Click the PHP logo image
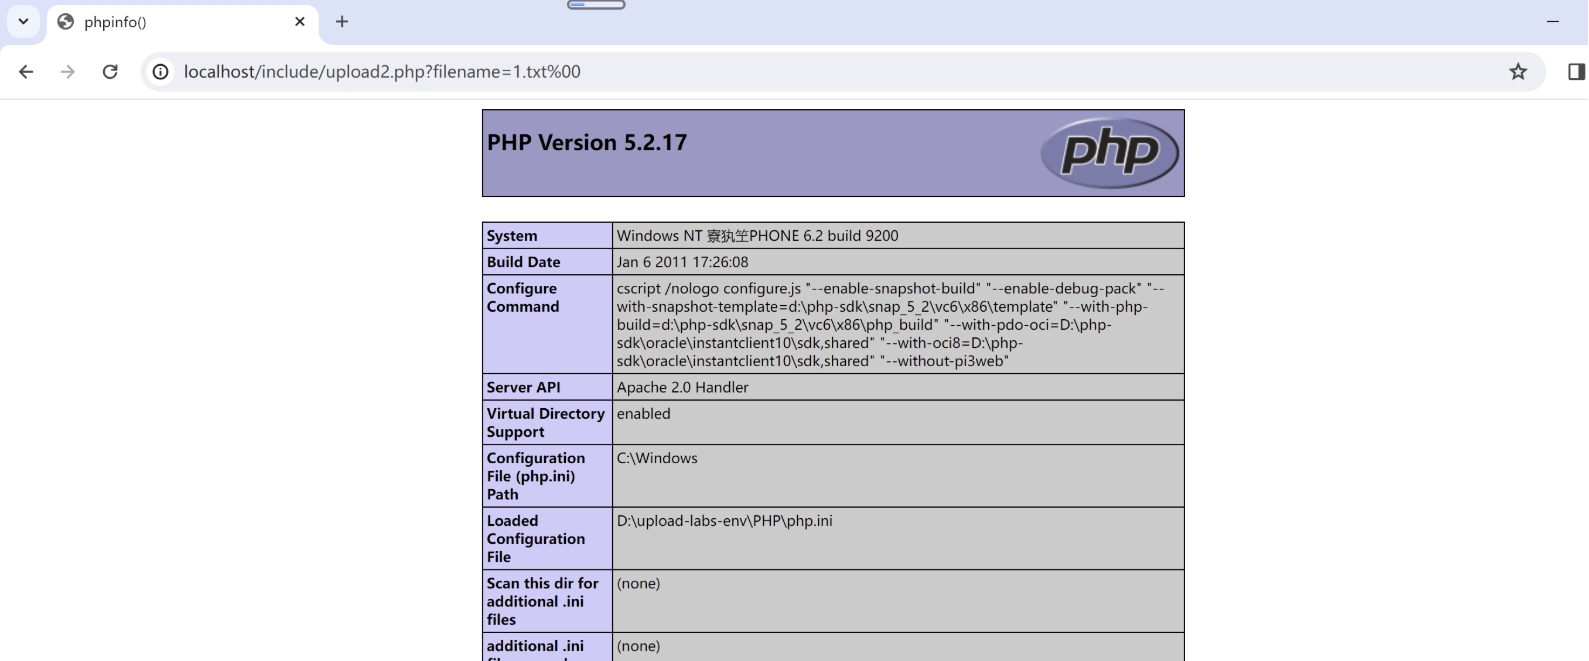This screenshot has width=1589, height=661. pyautogui.click(x=1109, y=152)
